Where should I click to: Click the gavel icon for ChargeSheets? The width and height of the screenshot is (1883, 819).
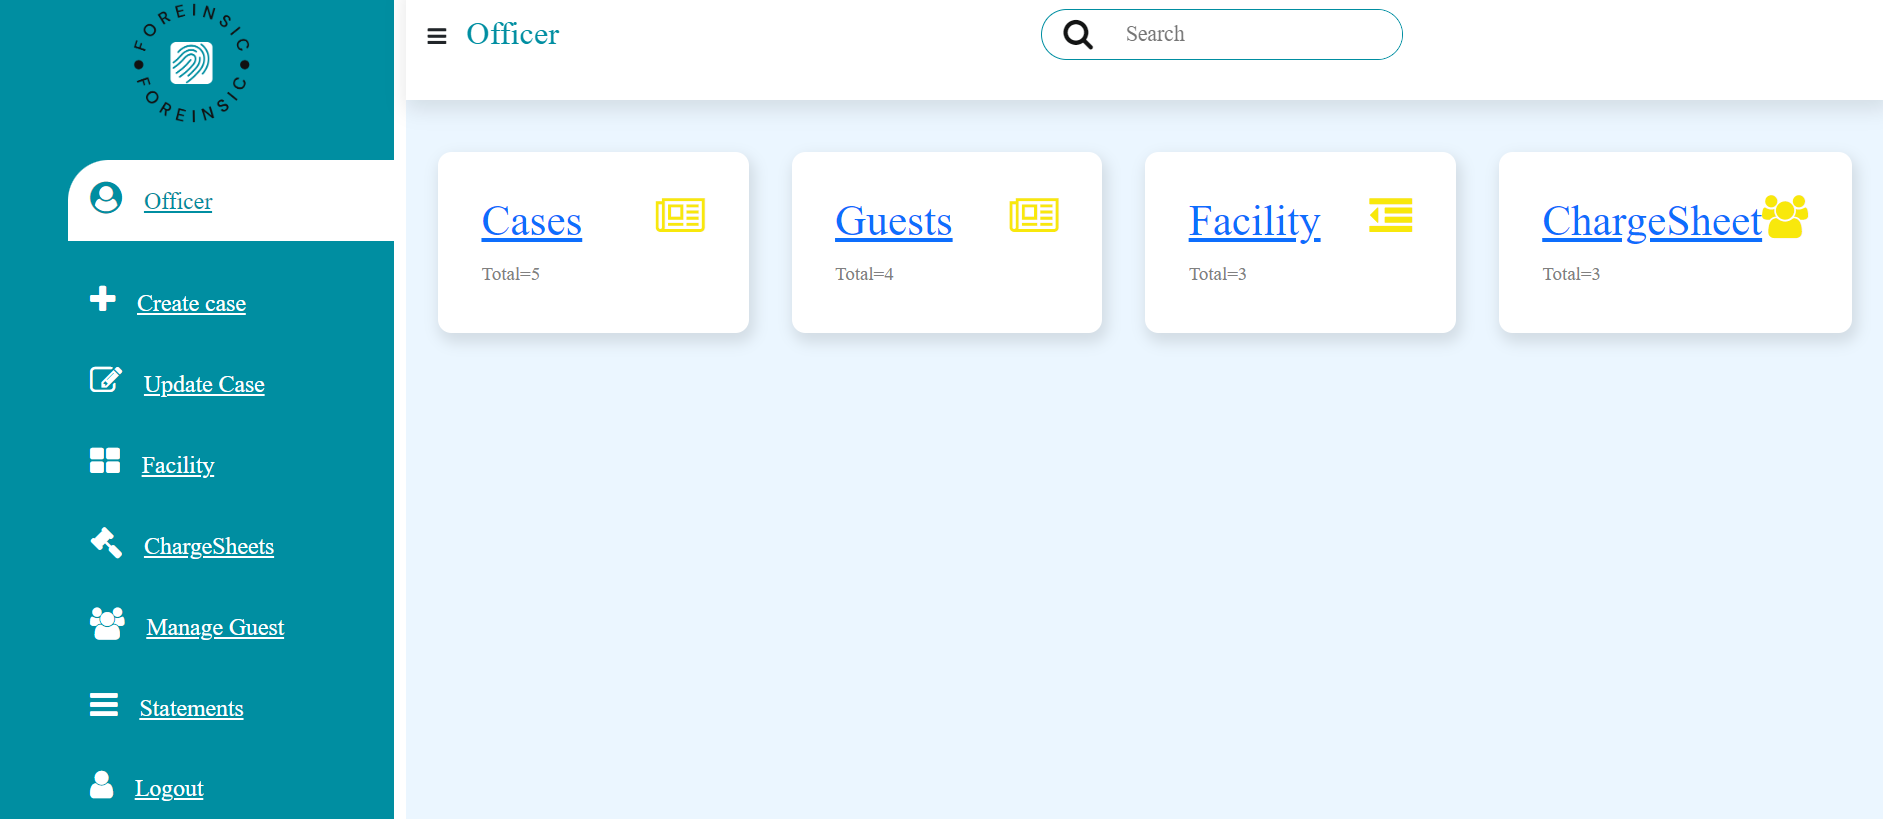point(106,542)
